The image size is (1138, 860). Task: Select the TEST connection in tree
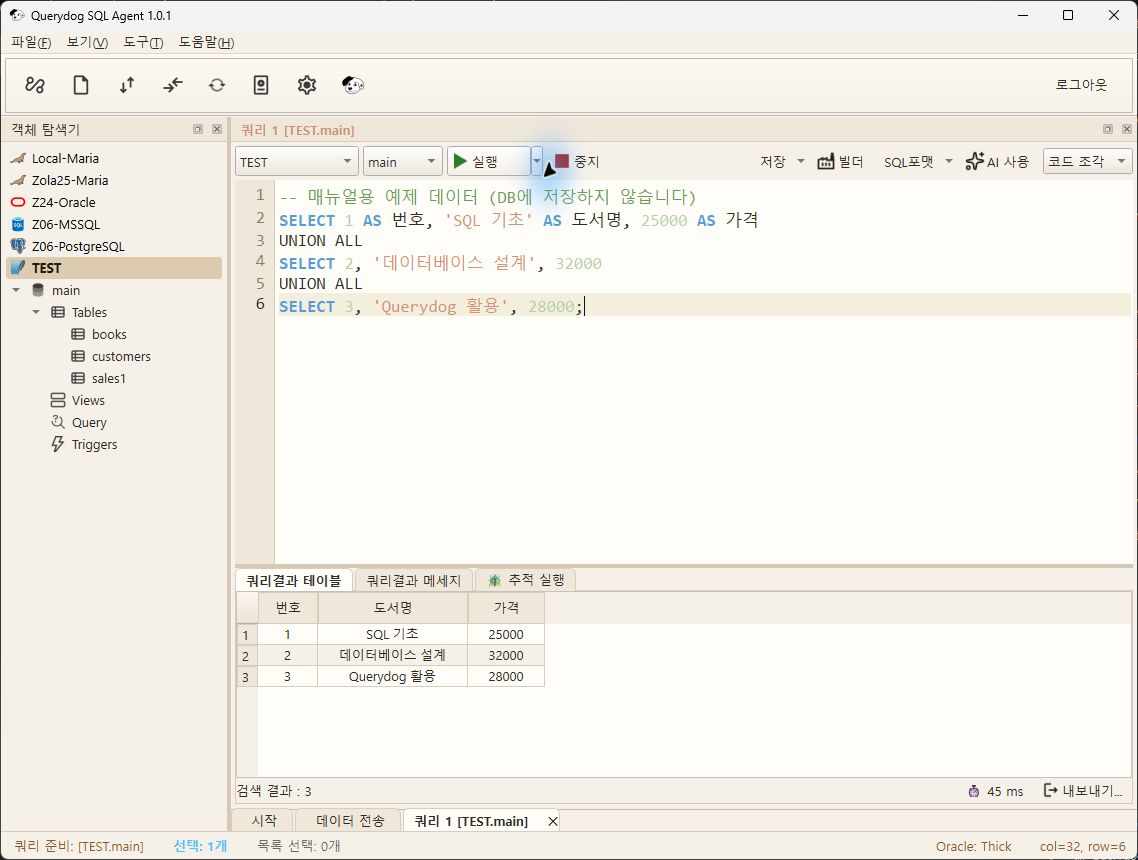tap(114, 268)
